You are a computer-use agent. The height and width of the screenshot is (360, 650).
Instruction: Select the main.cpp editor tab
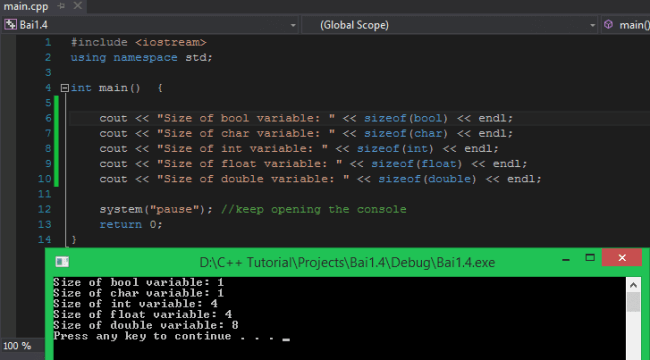tap(26, 6)
